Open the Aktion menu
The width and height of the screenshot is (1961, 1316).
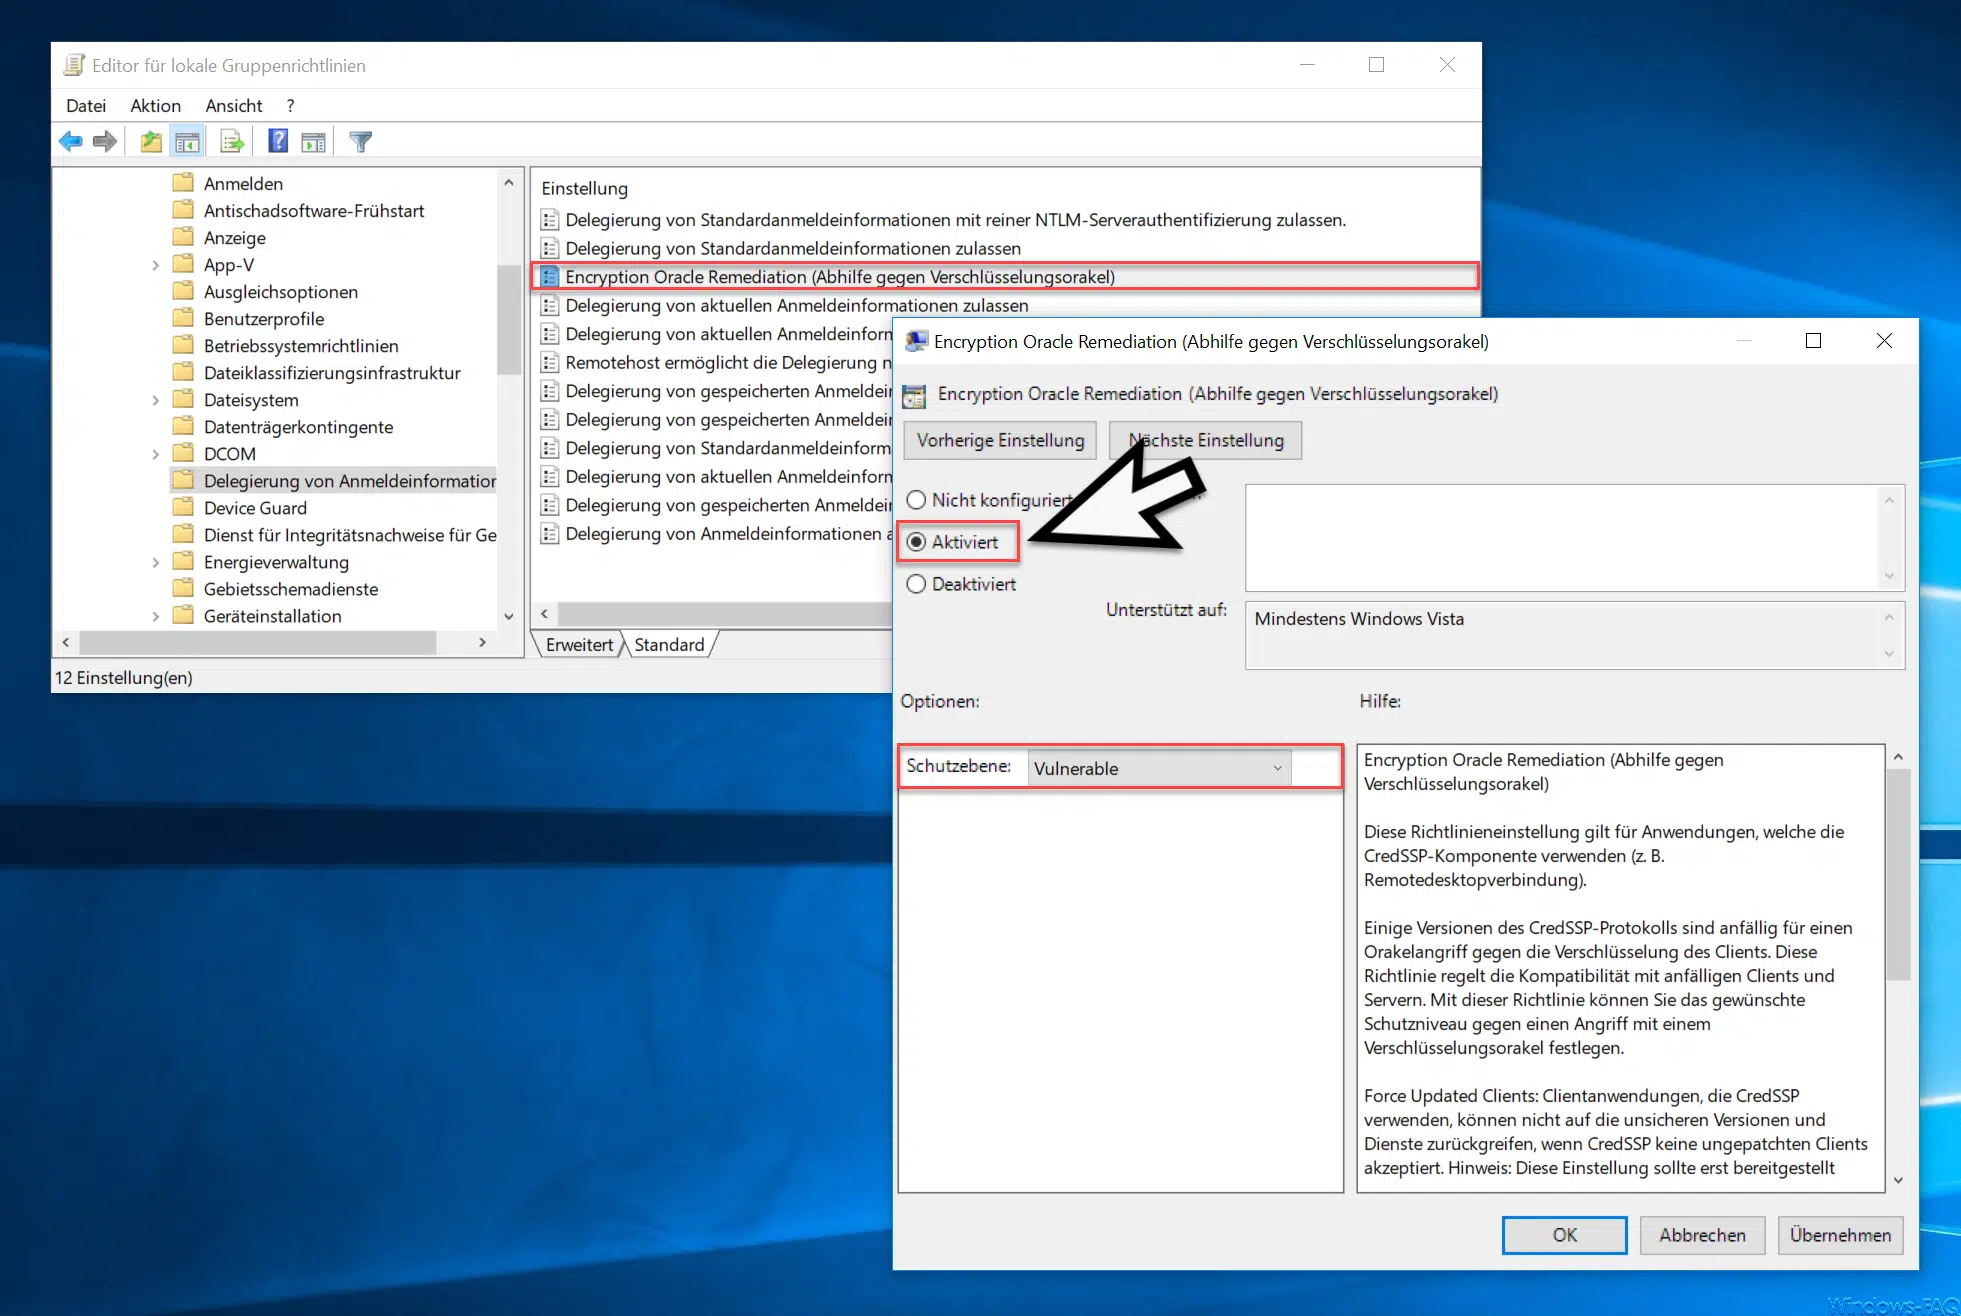156,105
